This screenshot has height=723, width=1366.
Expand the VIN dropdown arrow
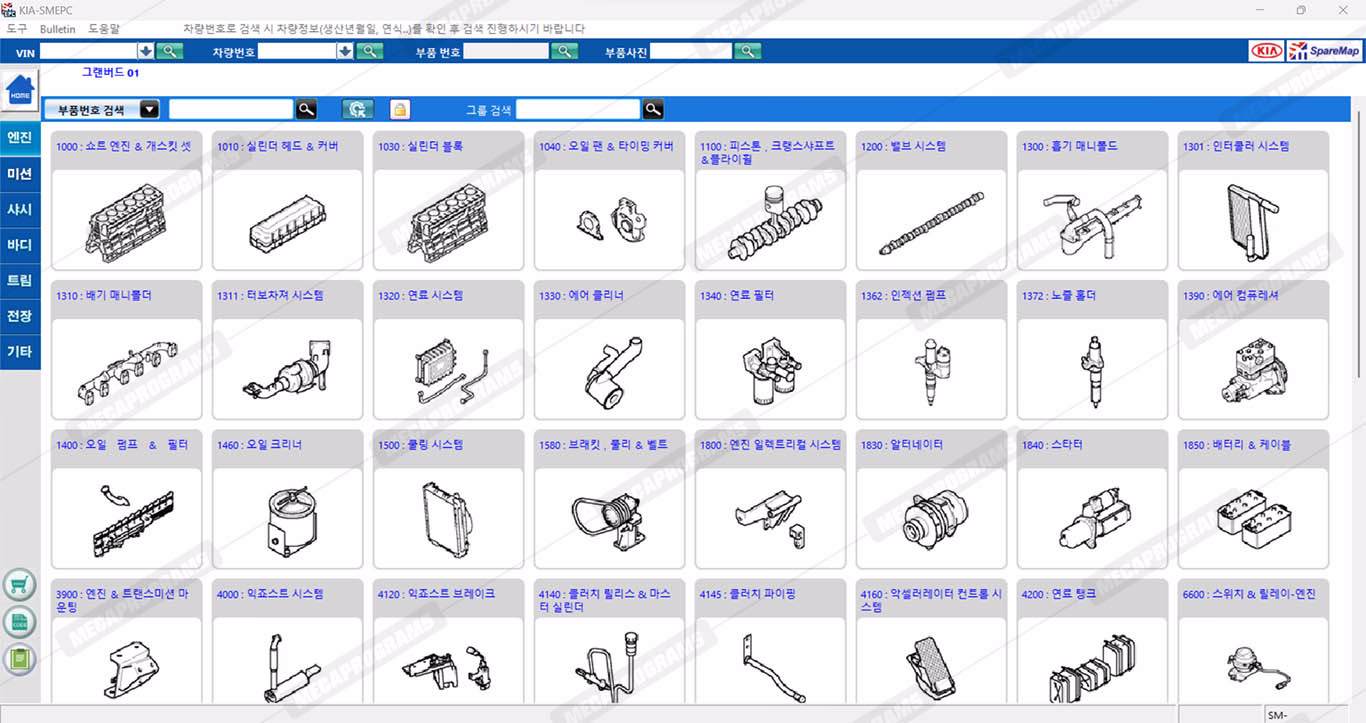pyautogui.click(x=146, y=51)
